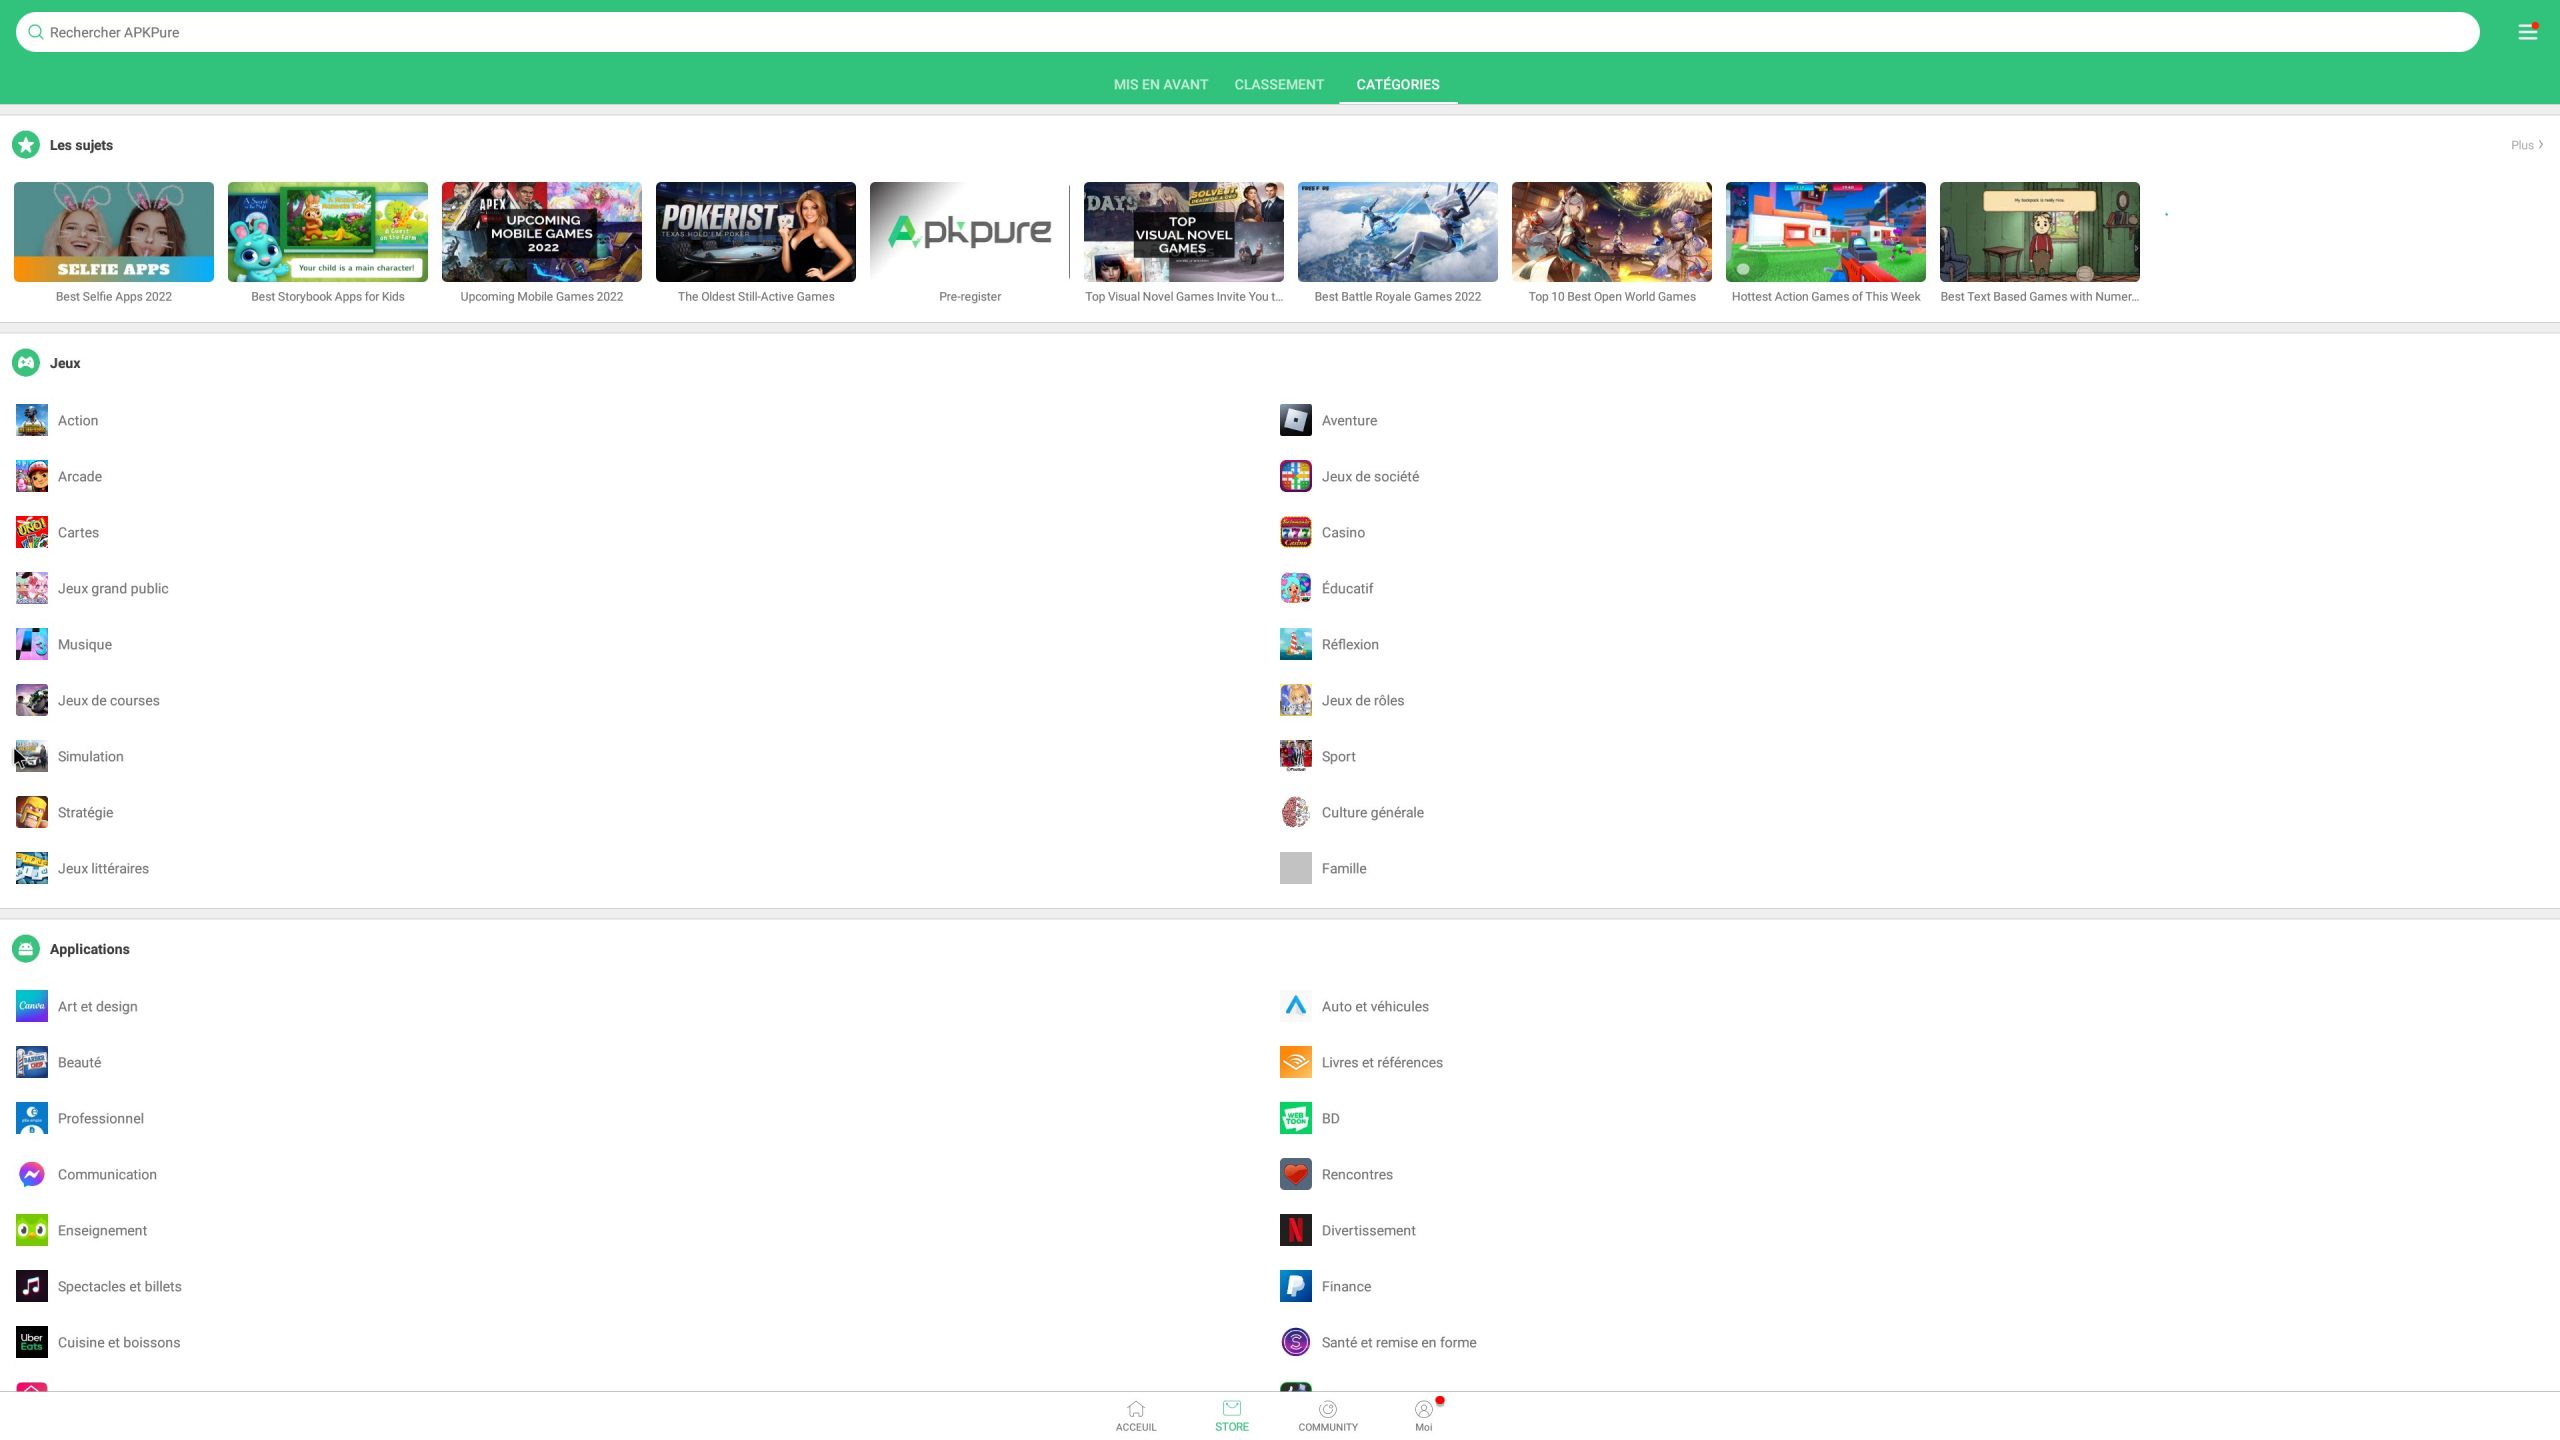Click the Canva Art et design icon
The height and width of the screenshot is (1440, 2560).
[x=32, y=1006]
